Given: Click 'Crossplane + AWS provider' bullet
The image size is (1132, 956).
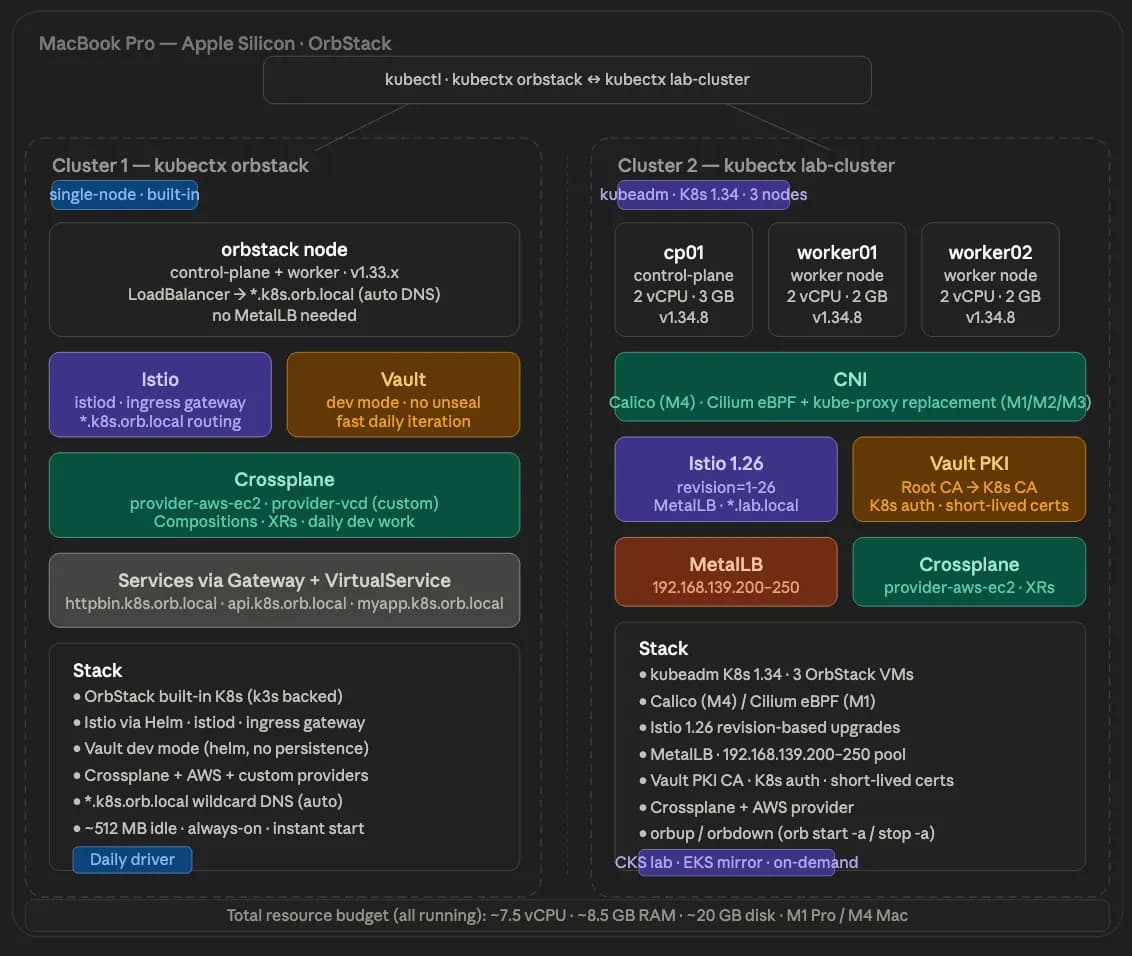Looking at the screenshot, I should tap(746, 807).
